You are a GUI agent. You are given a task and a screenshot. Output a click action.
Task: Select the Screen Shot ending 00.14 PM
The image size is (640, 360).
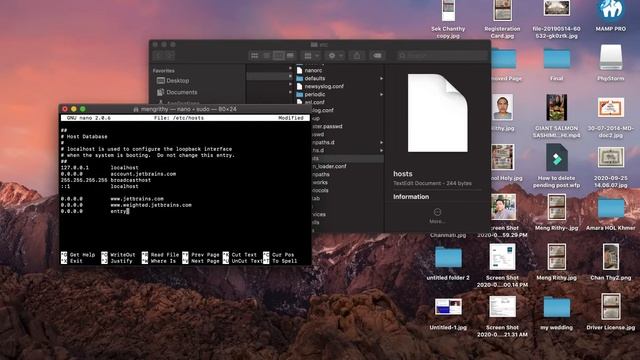(502, 257)
